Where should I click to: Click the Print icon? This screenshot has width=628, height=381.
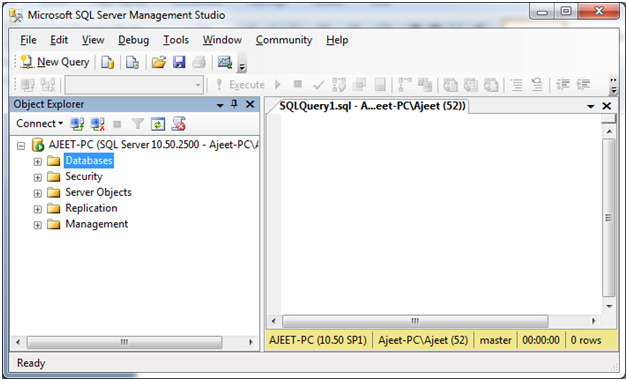click(x=199, y=62)
